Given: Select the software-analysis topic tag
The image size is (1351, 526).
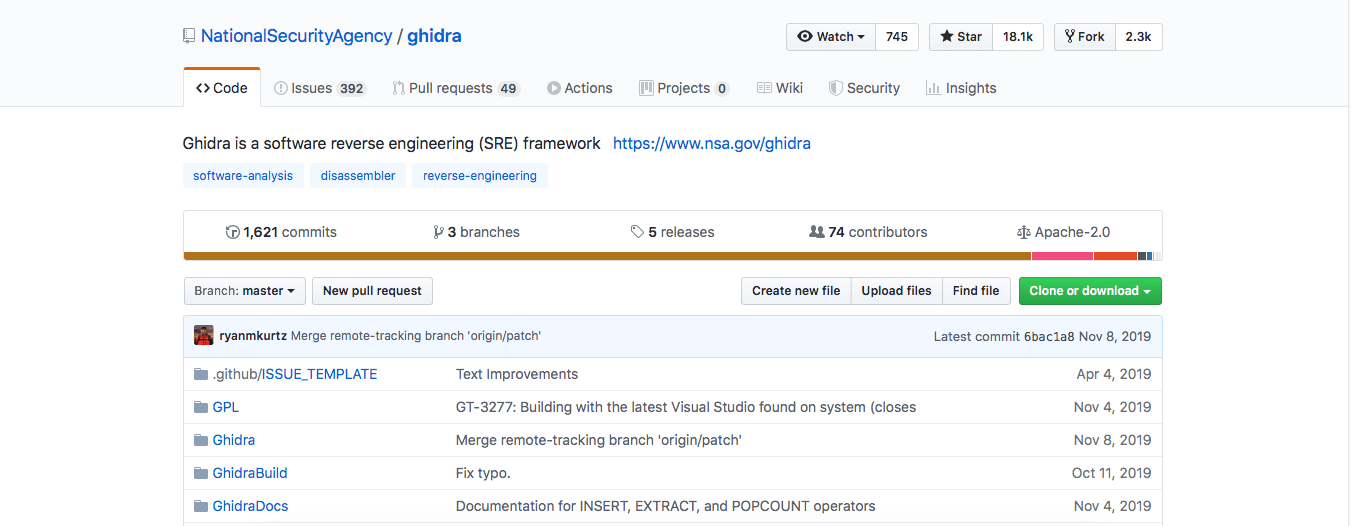Looking at the screenshot, I should point(243,176).
